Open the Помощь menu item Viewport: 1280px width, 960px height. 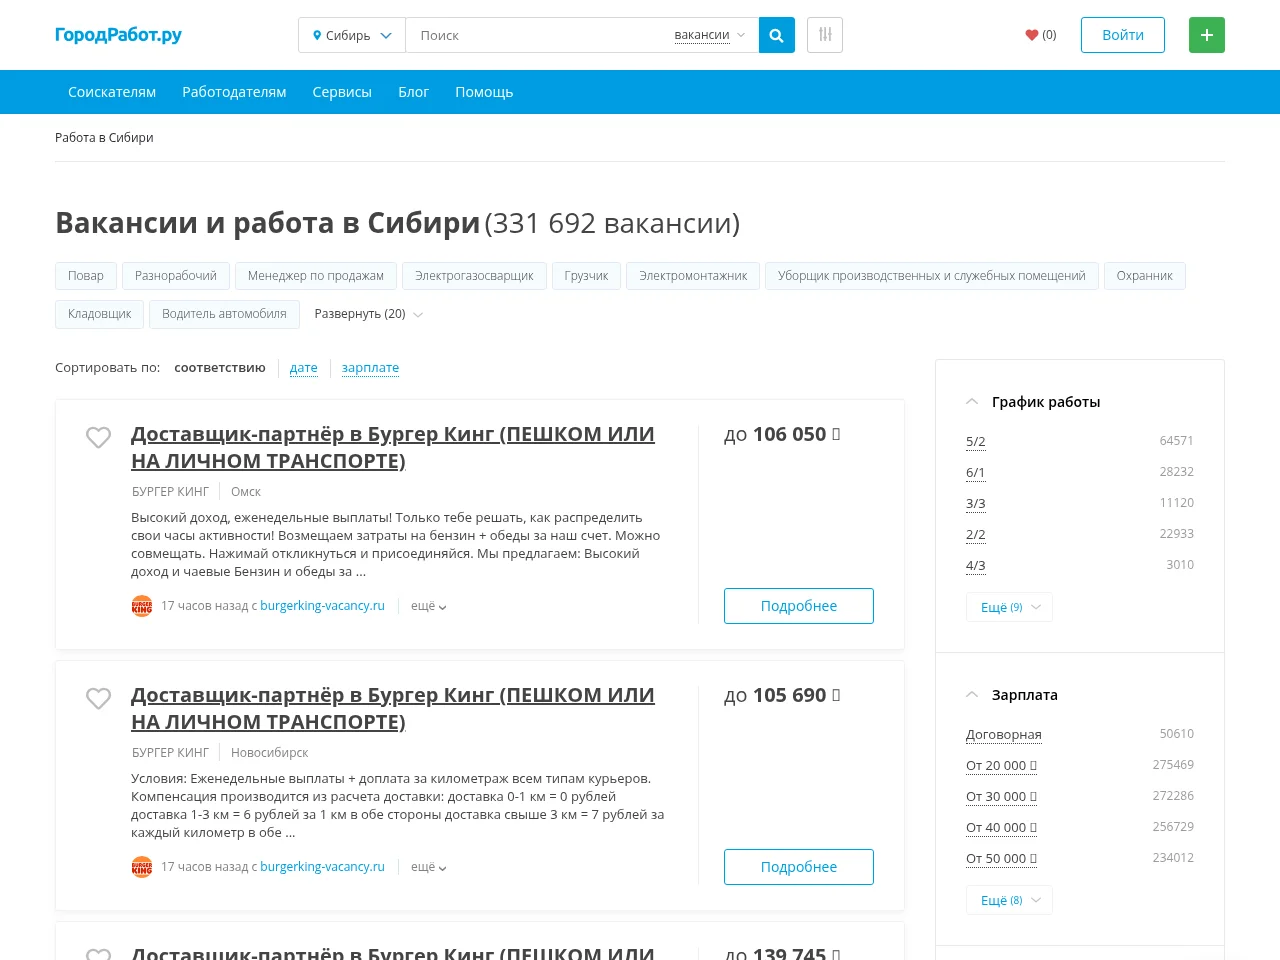pyautogui.click(x=484, y=92)
